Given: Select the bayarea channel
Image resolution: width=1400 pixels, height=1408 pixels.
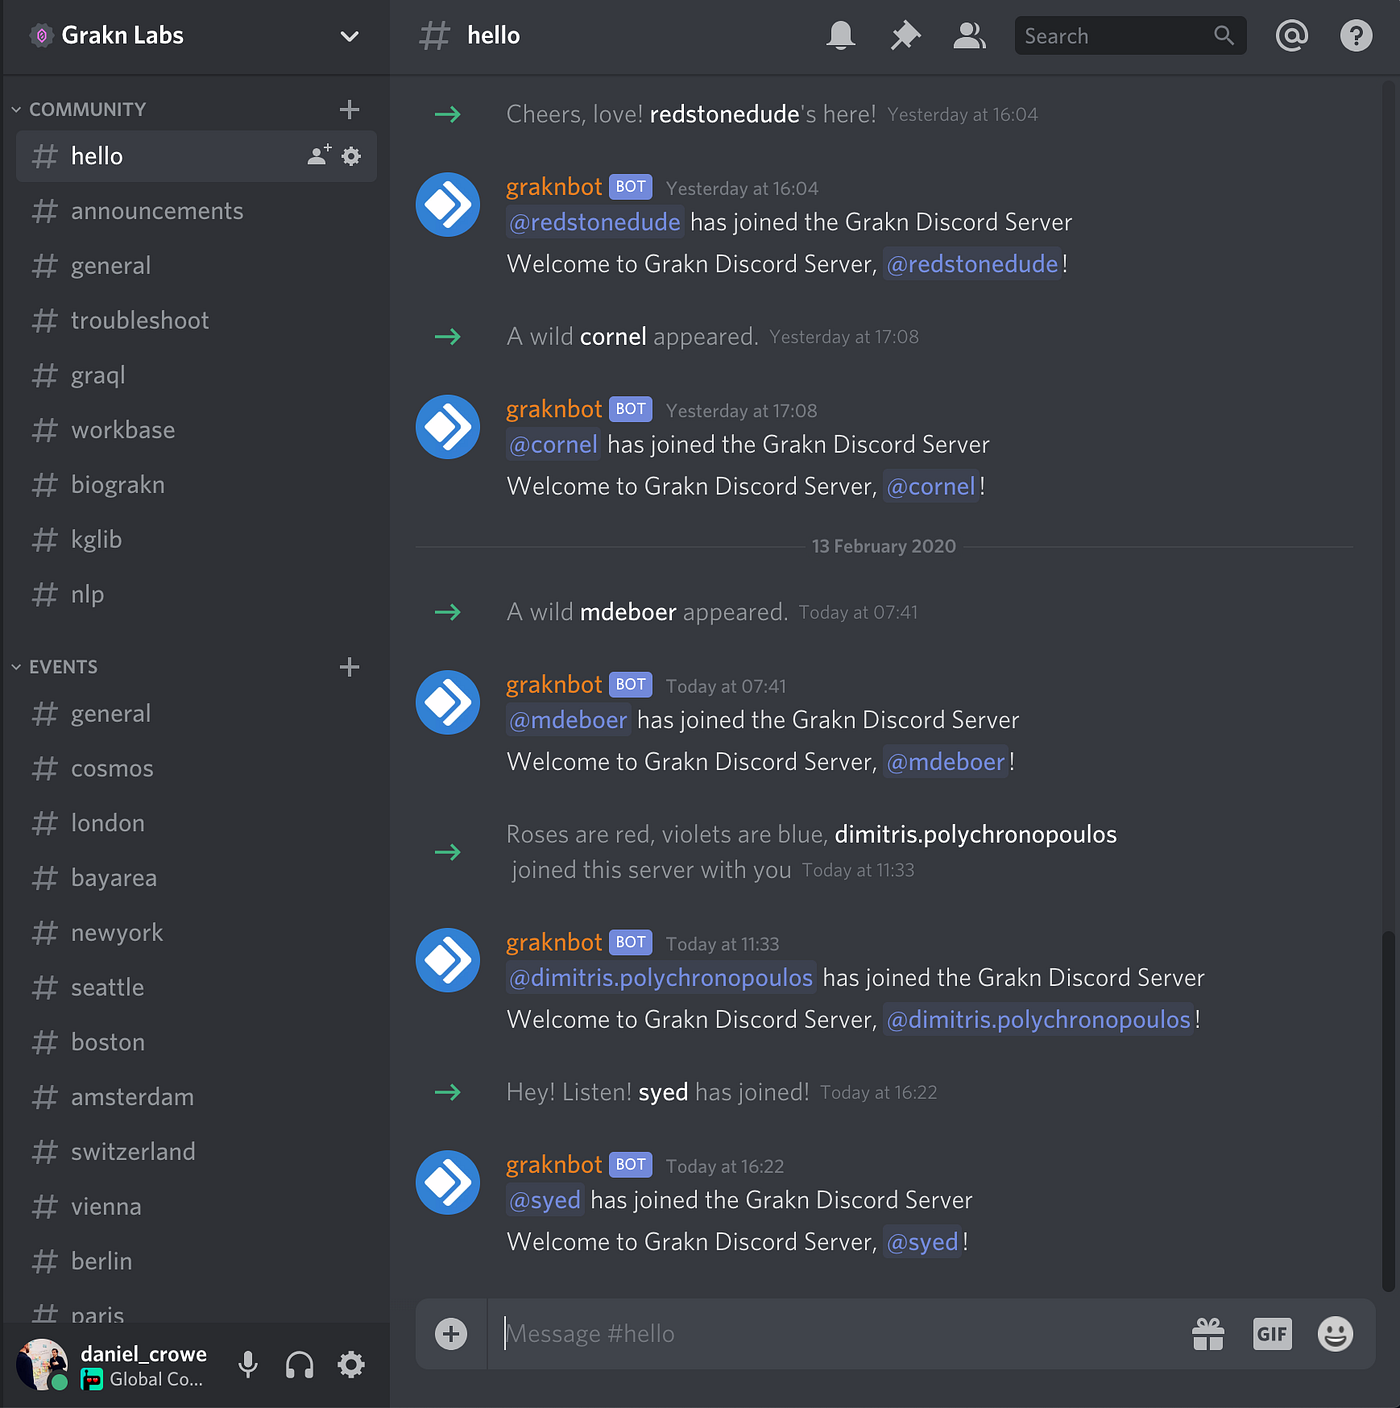Looking at the screenshot, I should (196, 878).
